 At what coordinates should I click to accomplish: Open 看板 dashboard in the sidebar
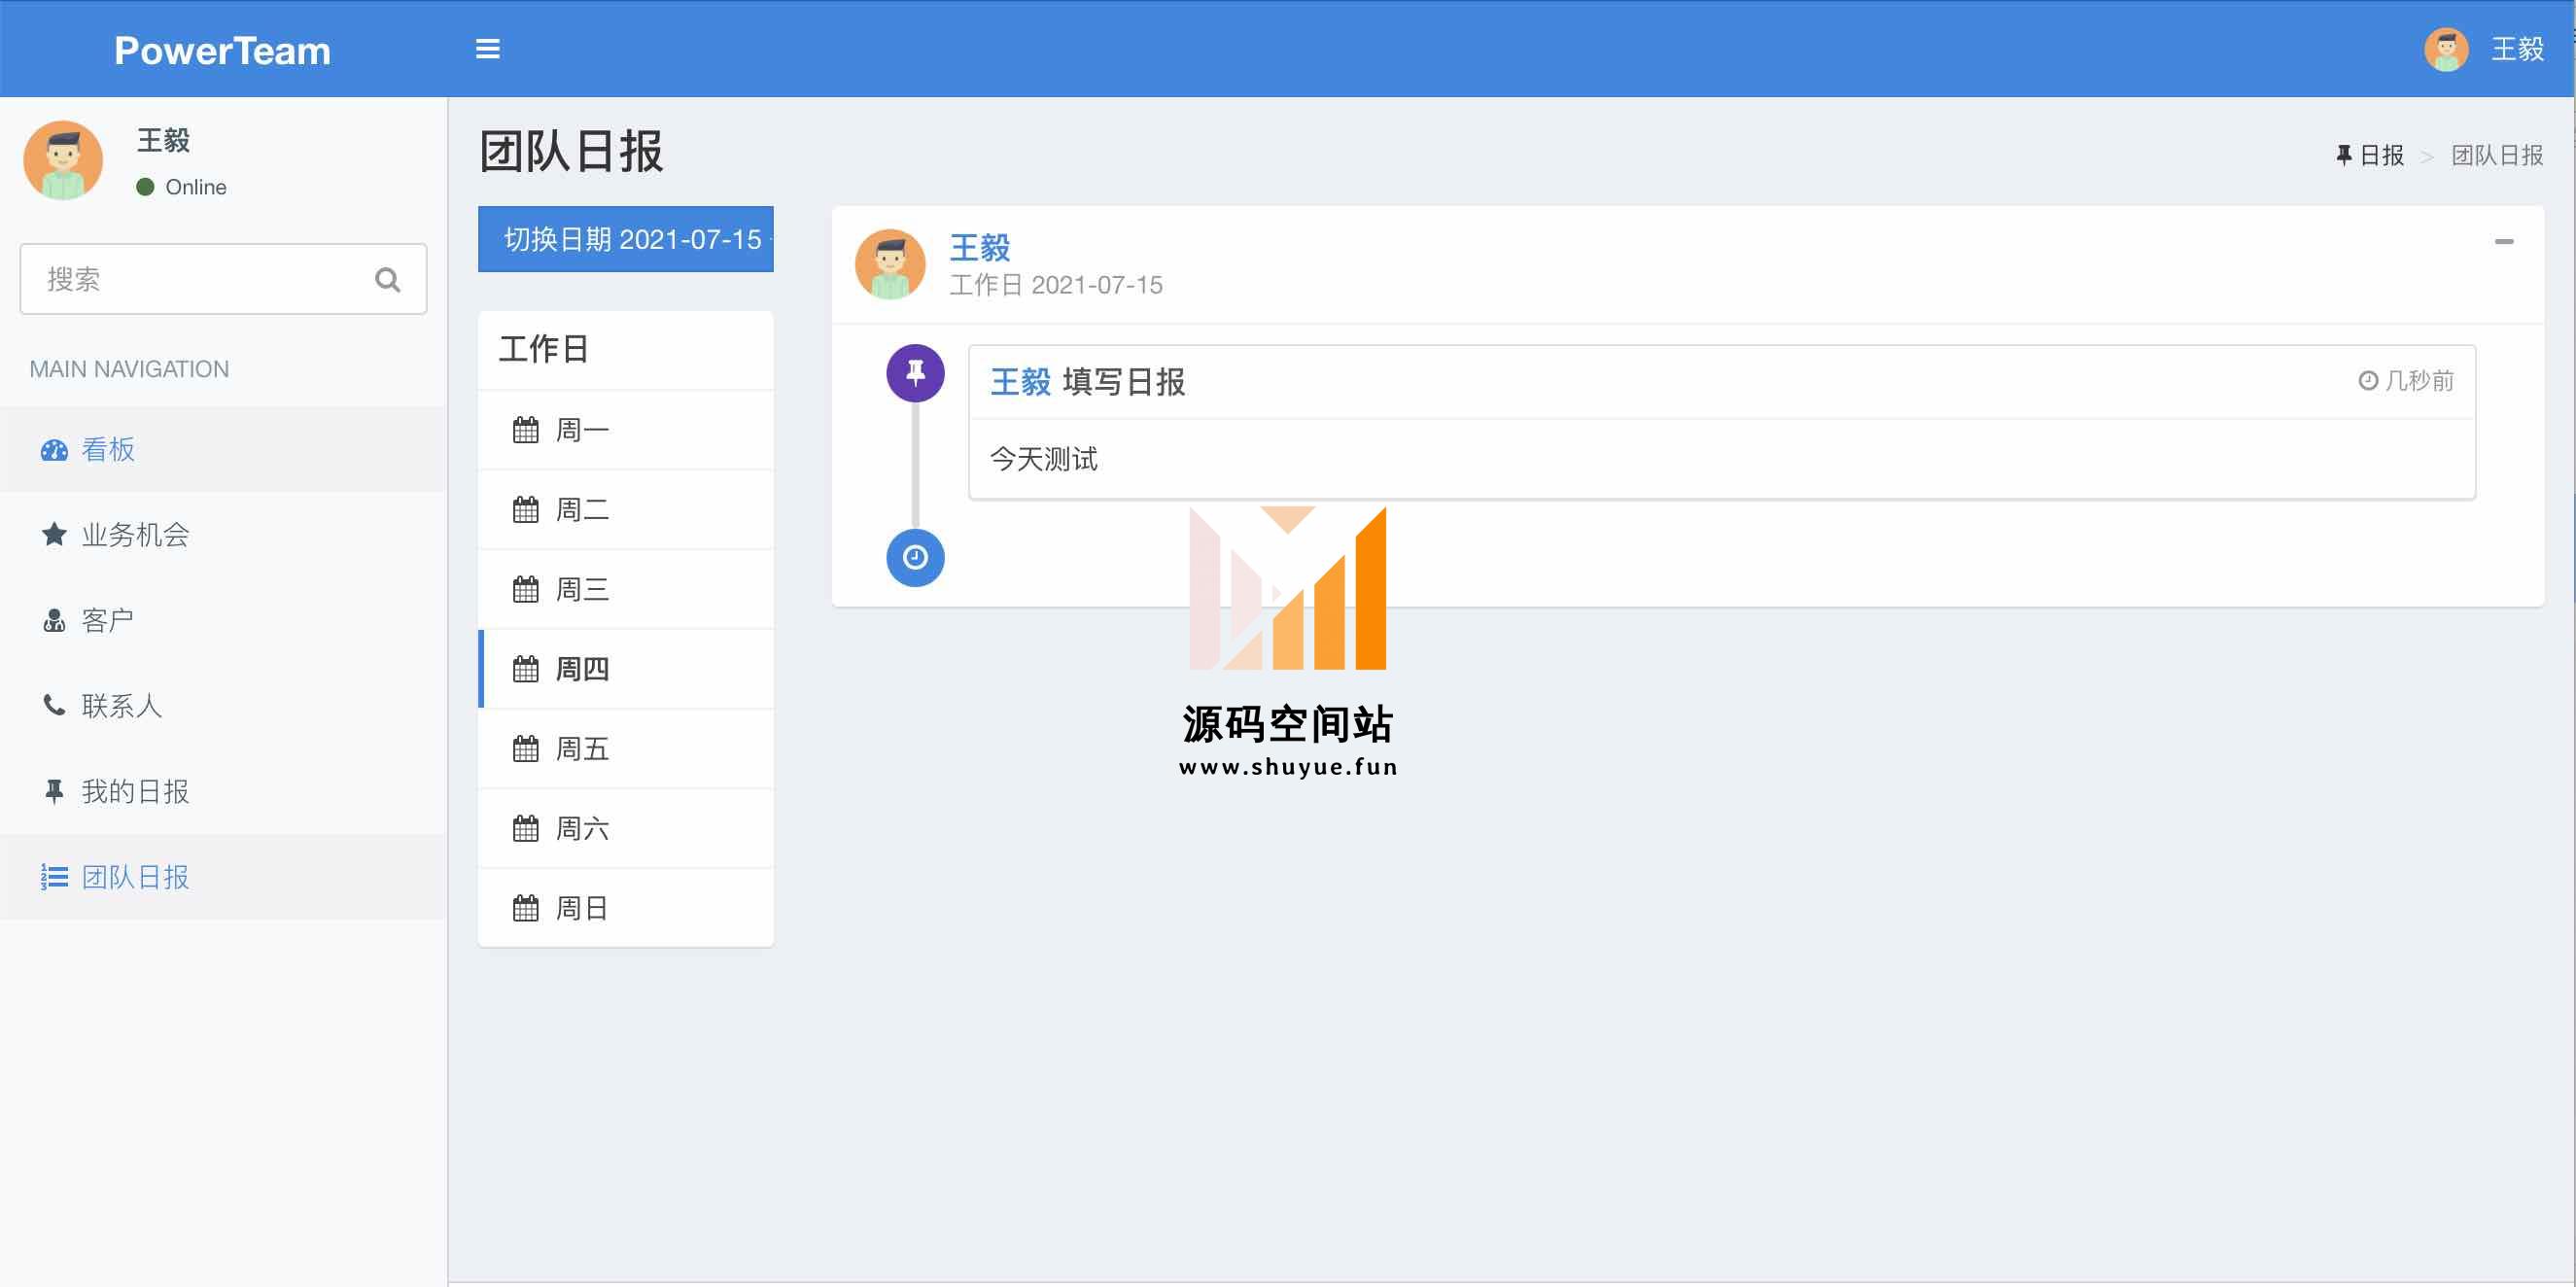click(223, 449)
